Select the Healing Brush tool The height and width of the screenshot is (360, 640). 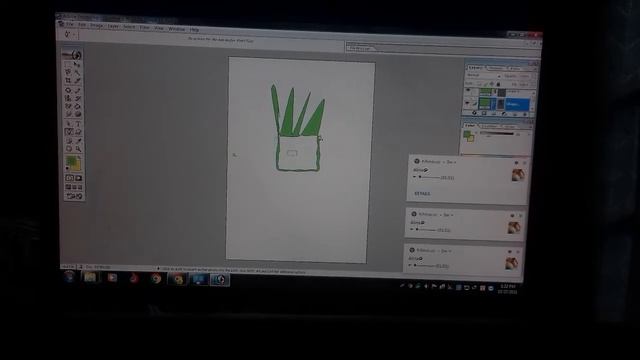68,90
